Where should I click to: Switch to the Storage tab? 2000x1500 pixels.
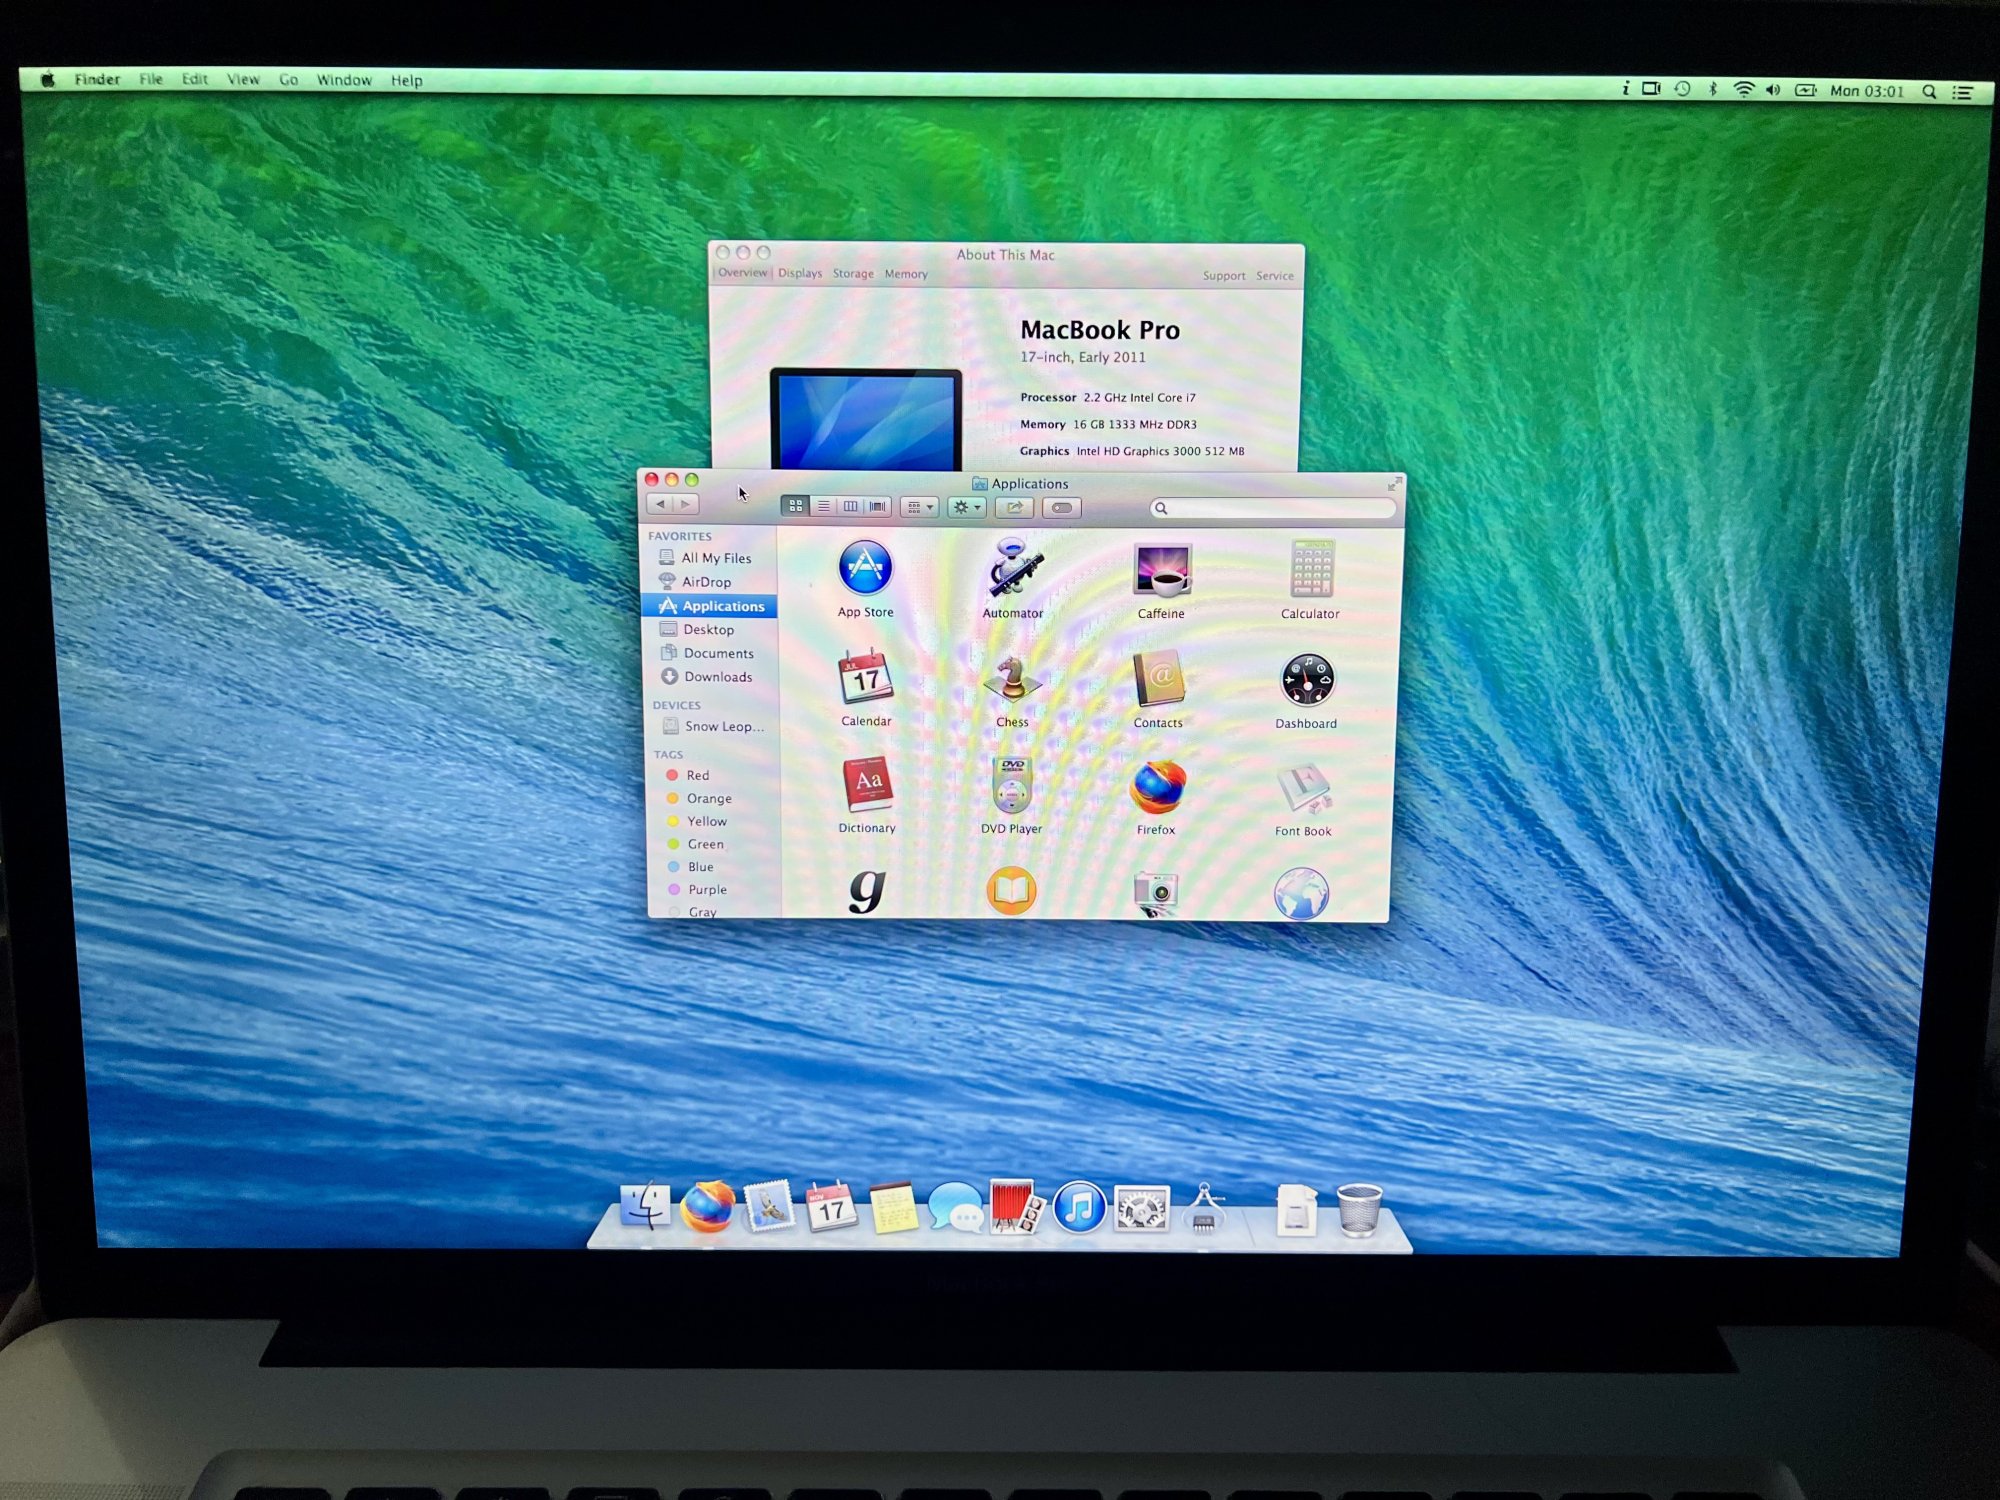click(853, 274)
